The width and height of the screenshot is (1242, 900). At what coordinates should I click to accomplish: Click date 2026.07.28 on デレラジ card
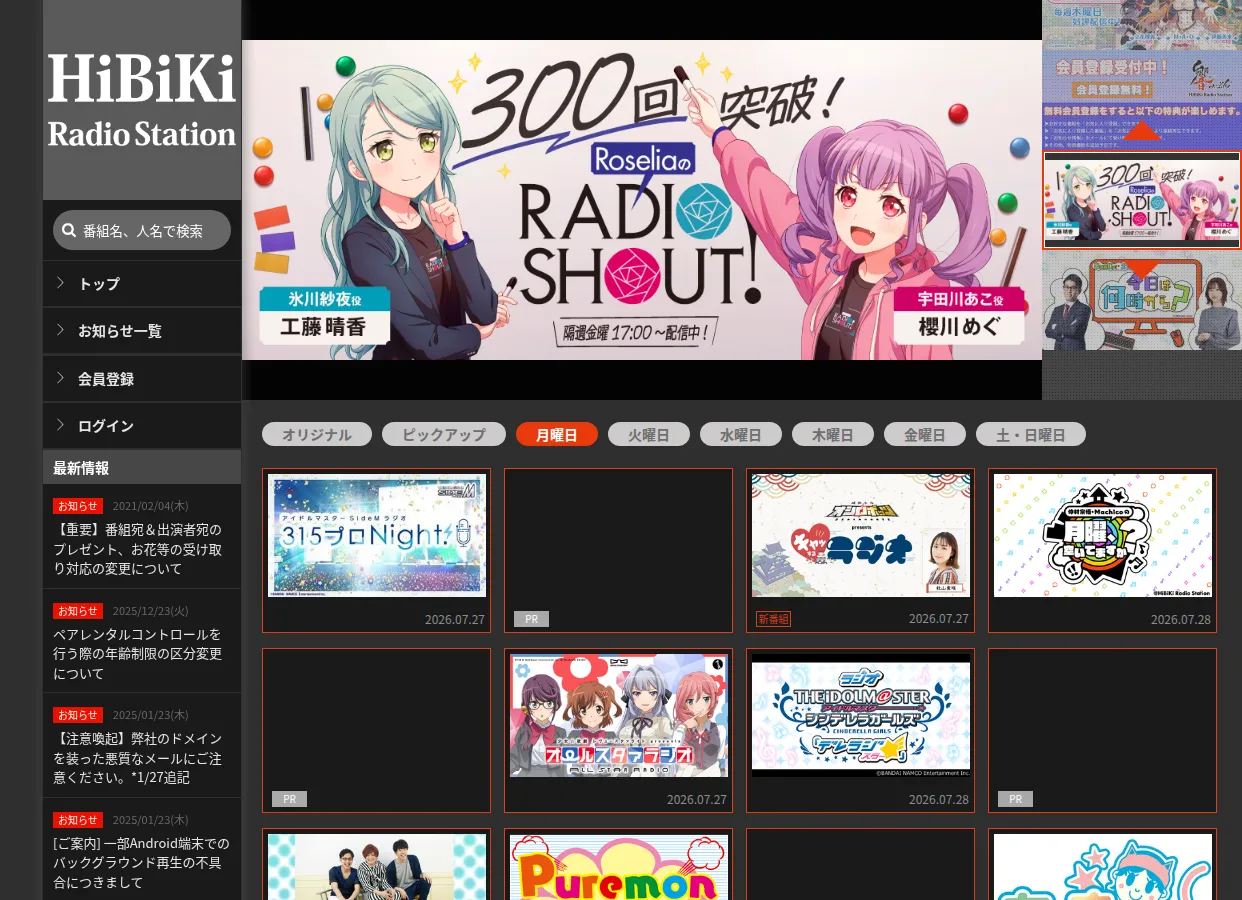tap(939, 800)
